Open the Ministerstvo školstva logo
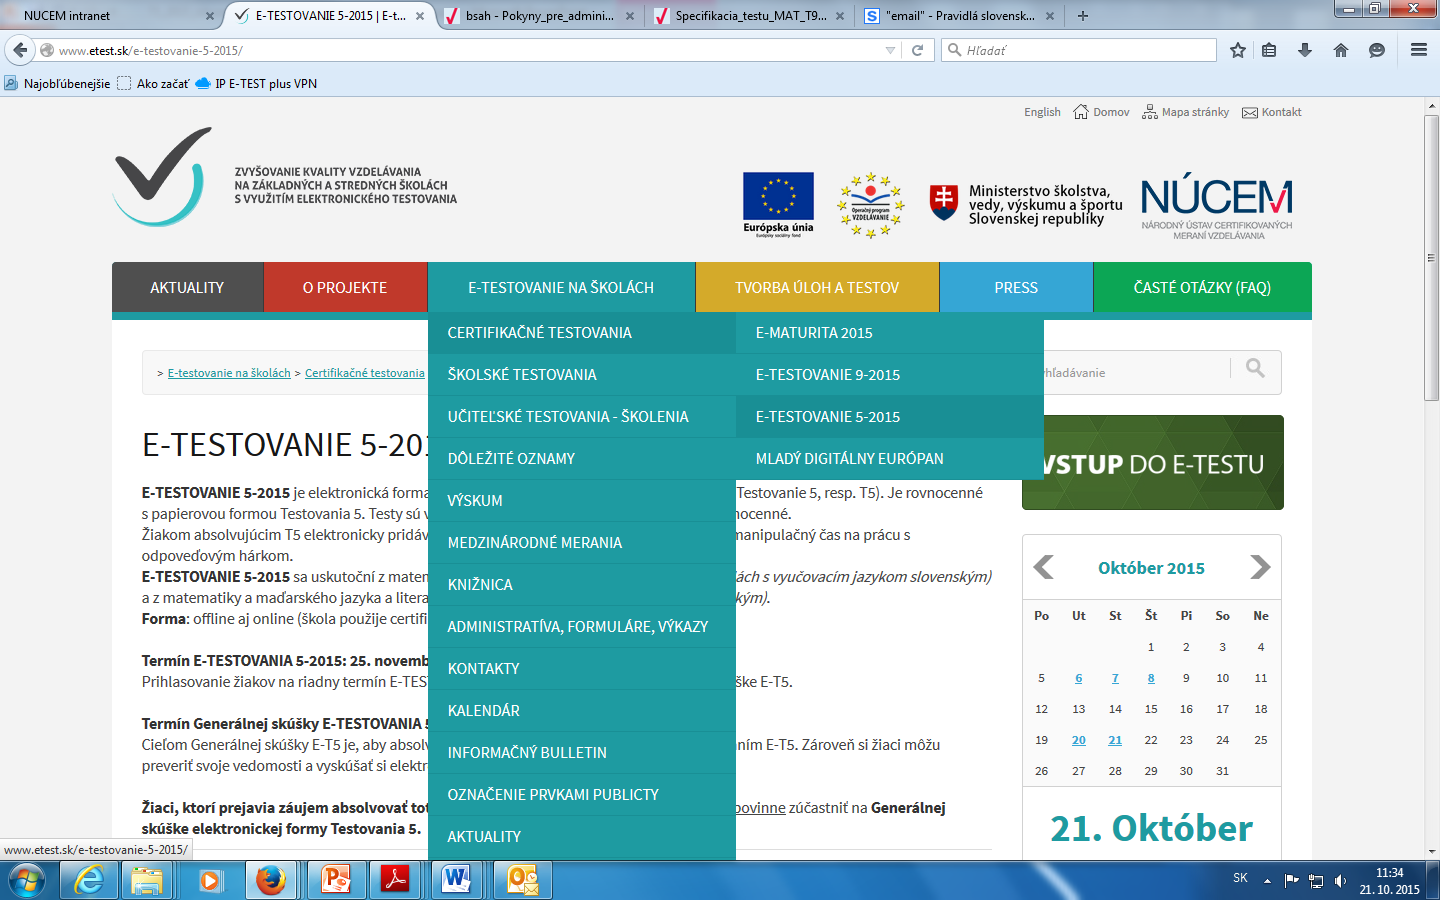Viewport: 1440px width, 900px height. [1026, 204]
